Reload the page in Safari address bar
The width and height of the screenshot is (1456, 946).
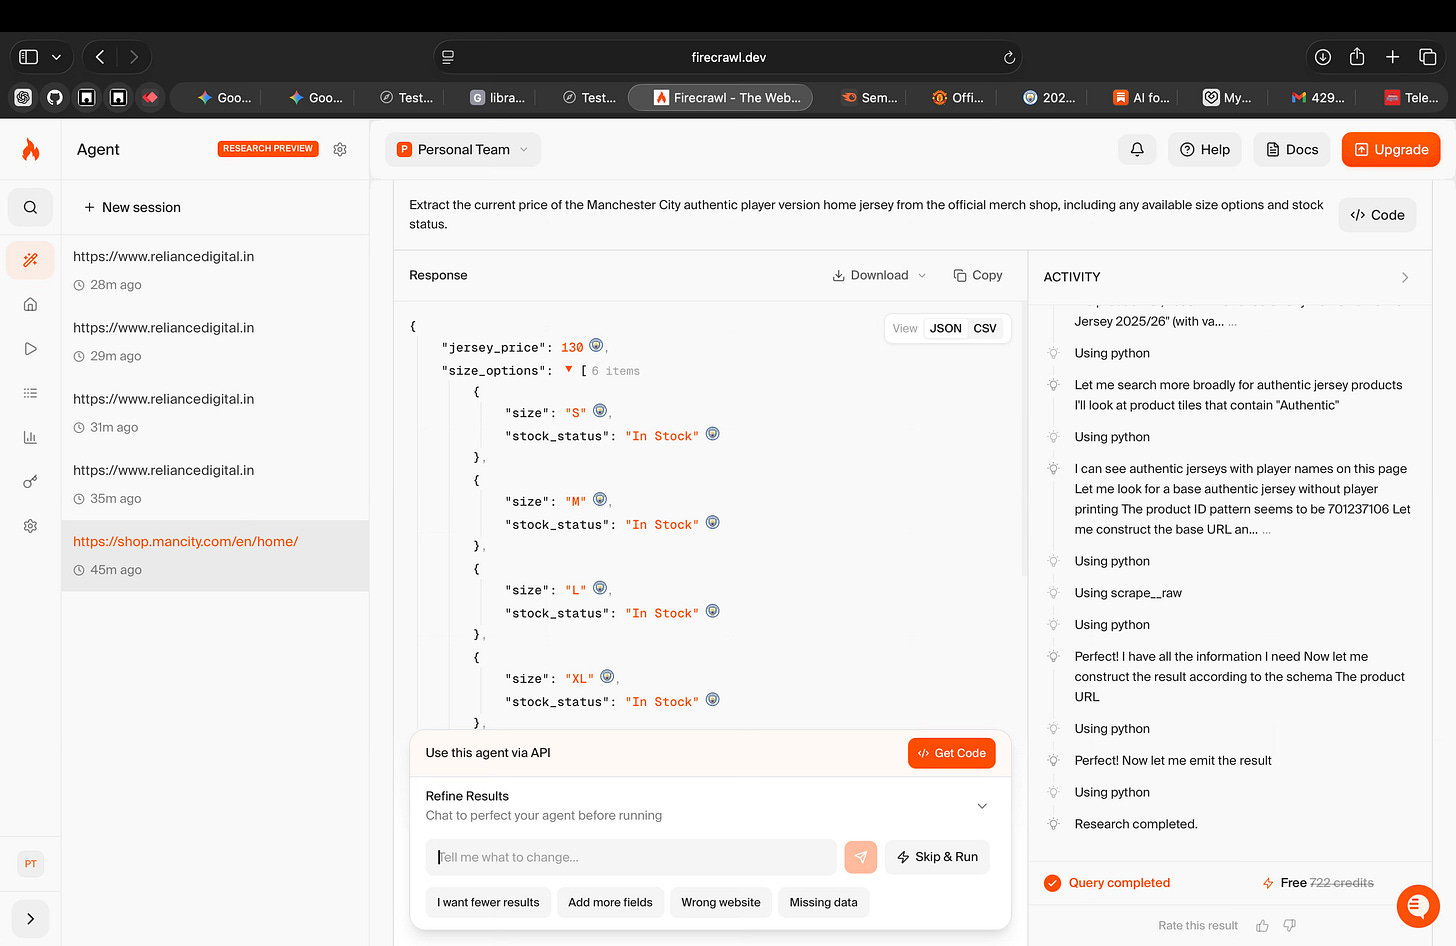pyautogui.click(x=1009, y=57)
